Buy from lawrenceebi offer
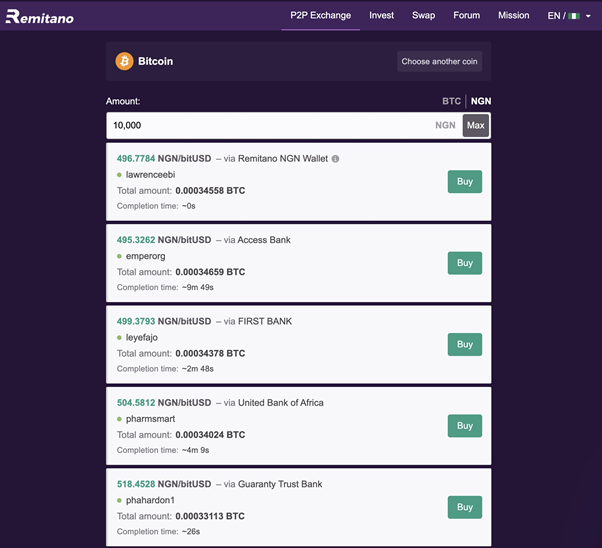The width and height of the screenshot is (602, 548). (465, 182)
